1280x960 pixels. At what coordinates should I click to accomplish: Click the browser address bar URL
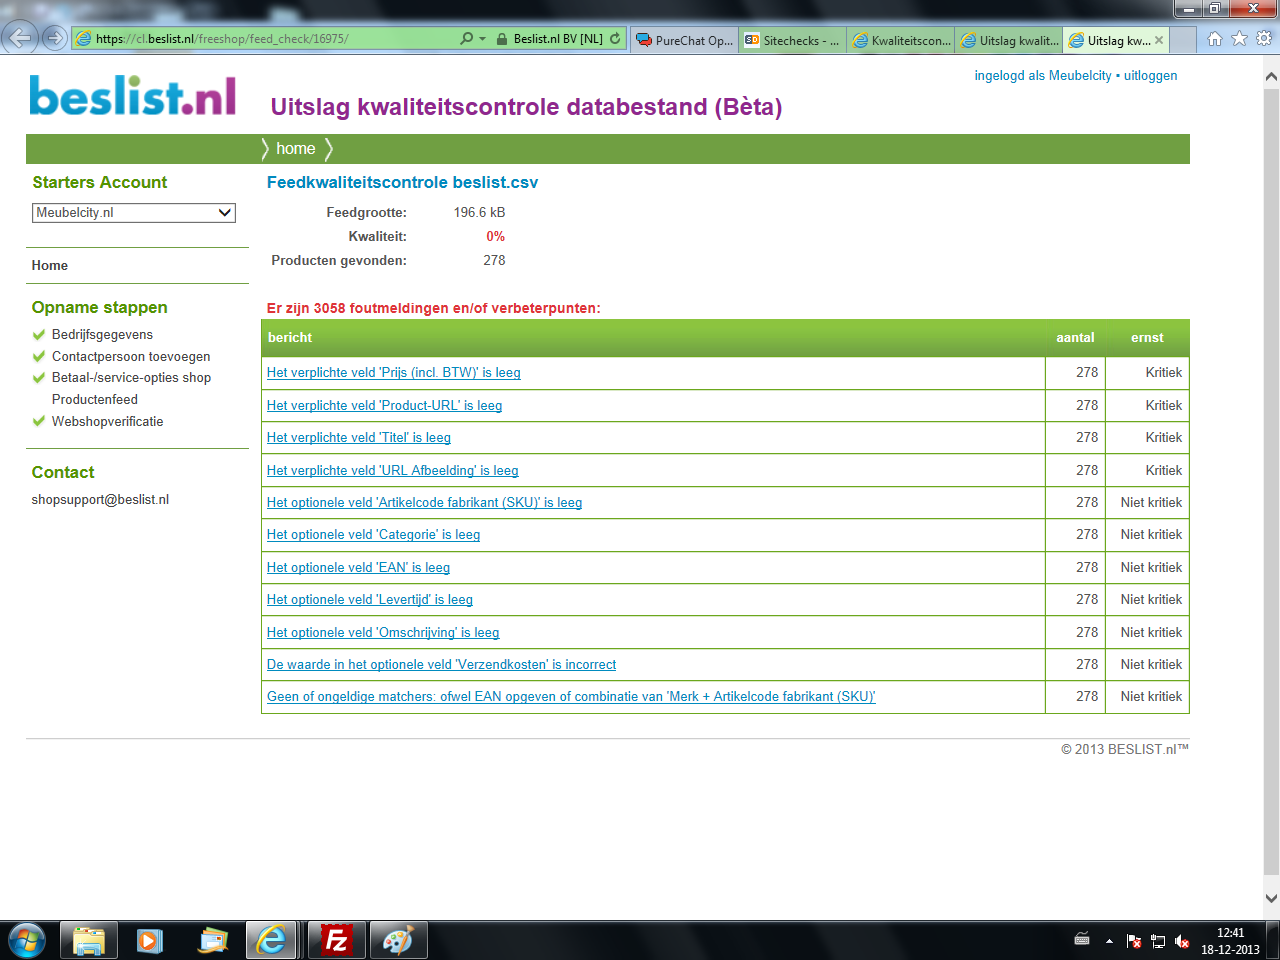click(222, 39)
